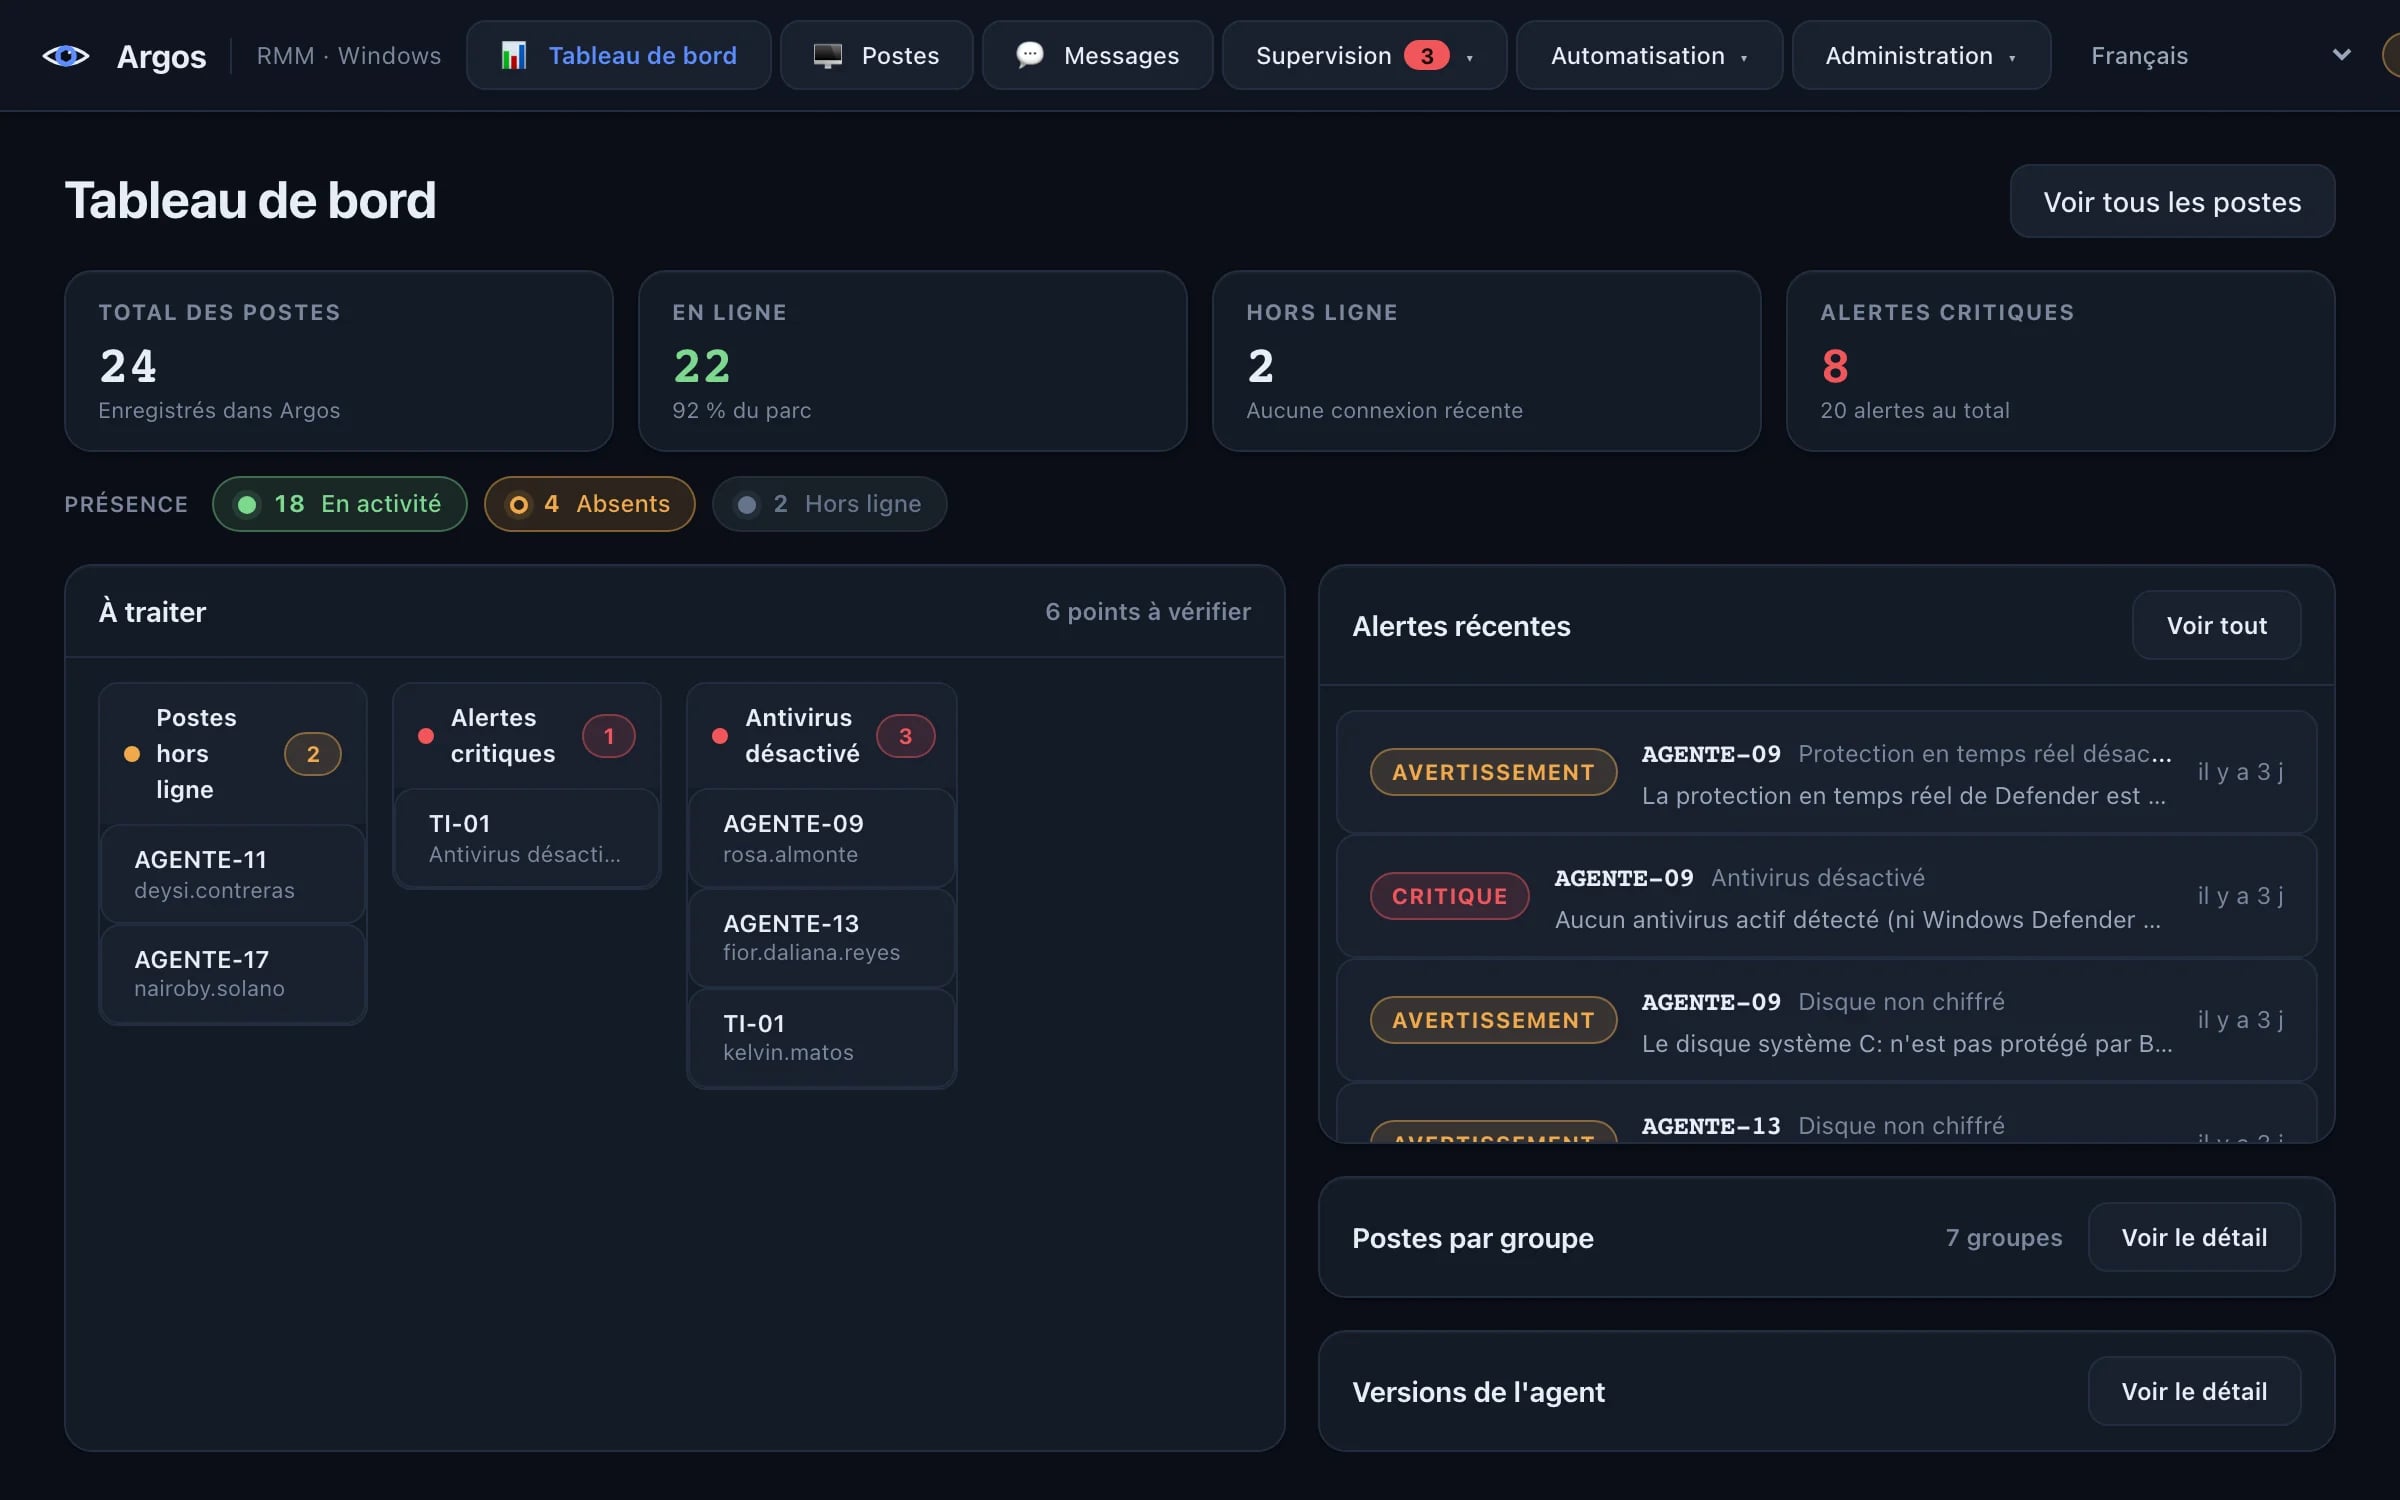Click the speech bubble icon beside Messages

pyautogui.click(x=1029, y=55)
